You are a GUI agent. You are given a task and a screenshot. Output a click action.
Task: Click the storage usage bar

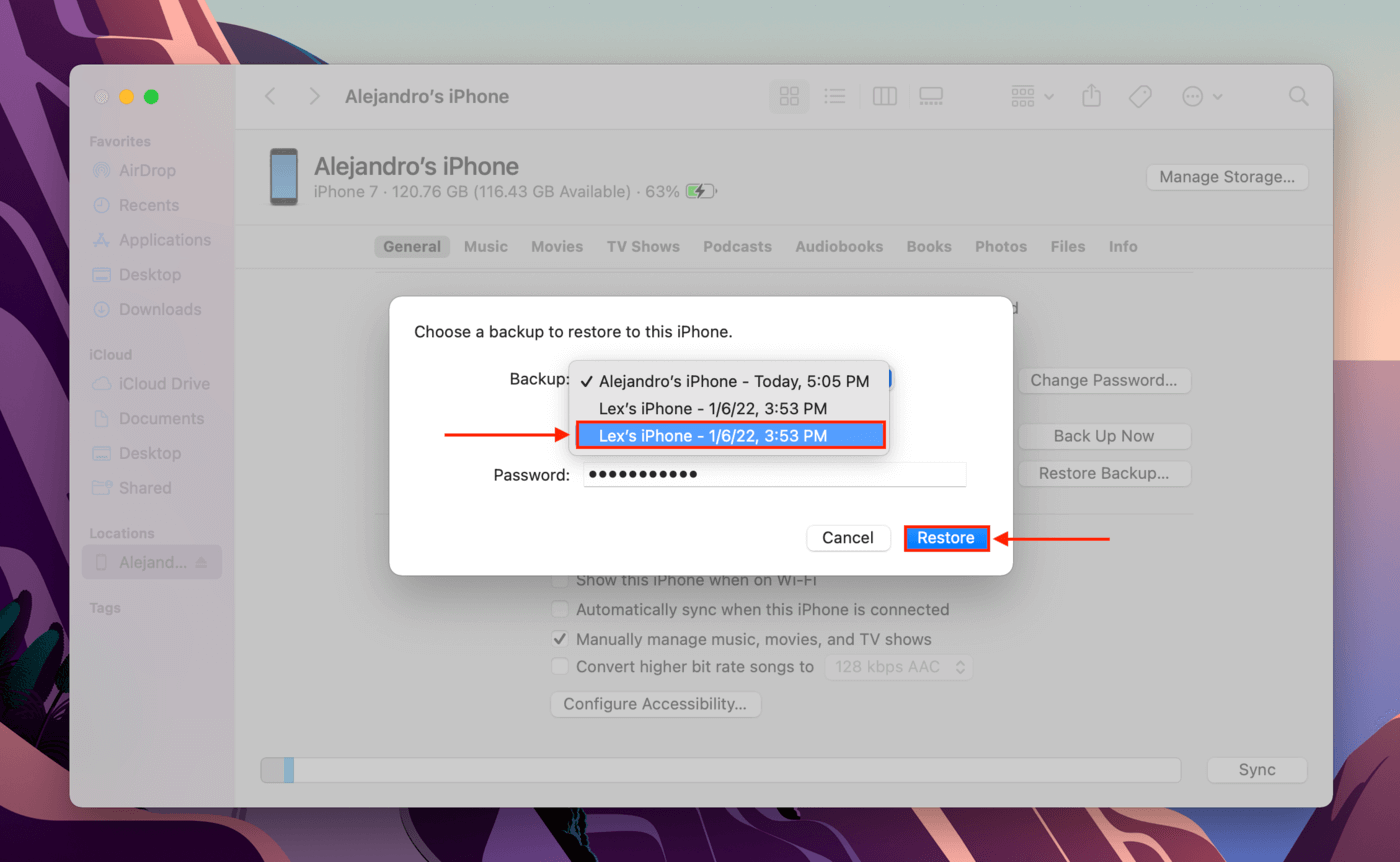pyautogui.click(x=720, y=770)
